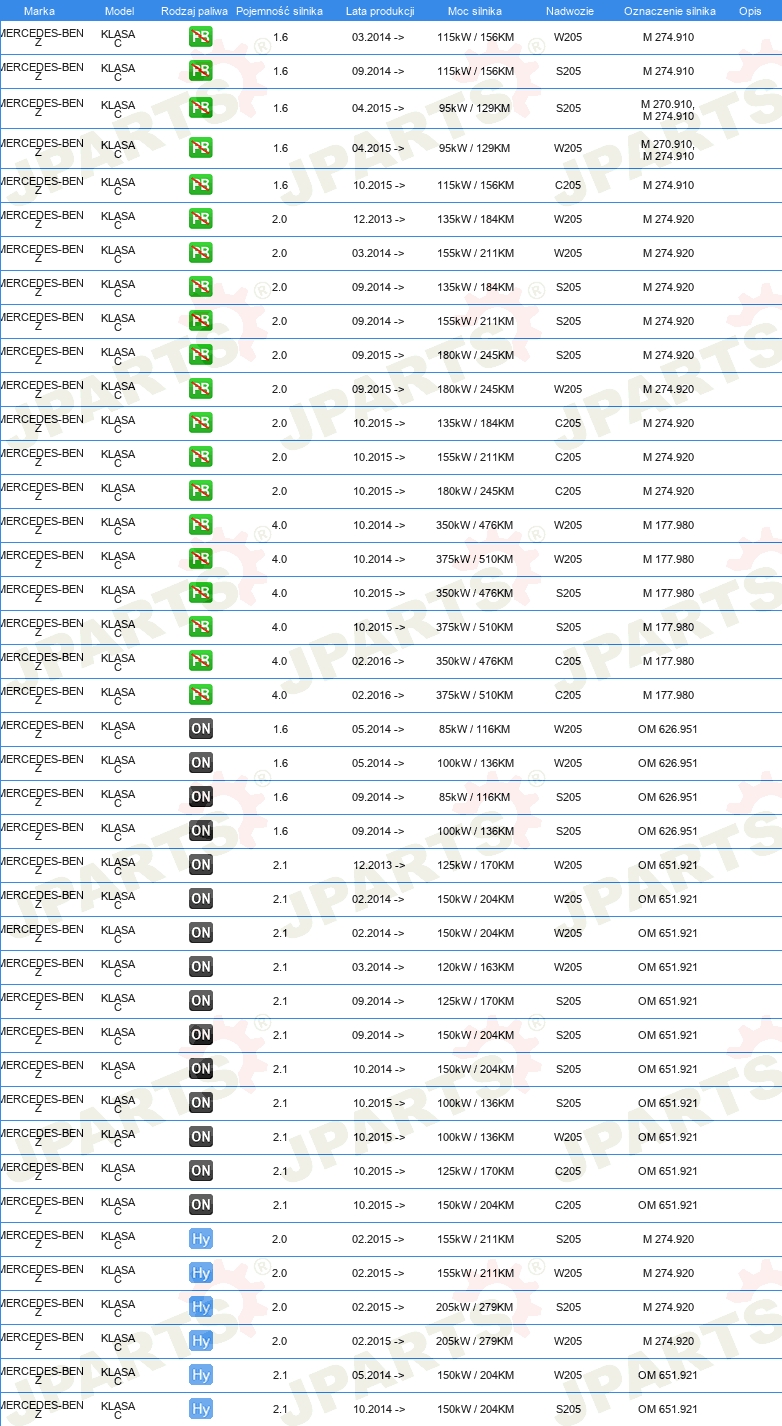
Task: Select the M 177.980 cell in the 02.2016 375kW row
Action: click(668, 695)
